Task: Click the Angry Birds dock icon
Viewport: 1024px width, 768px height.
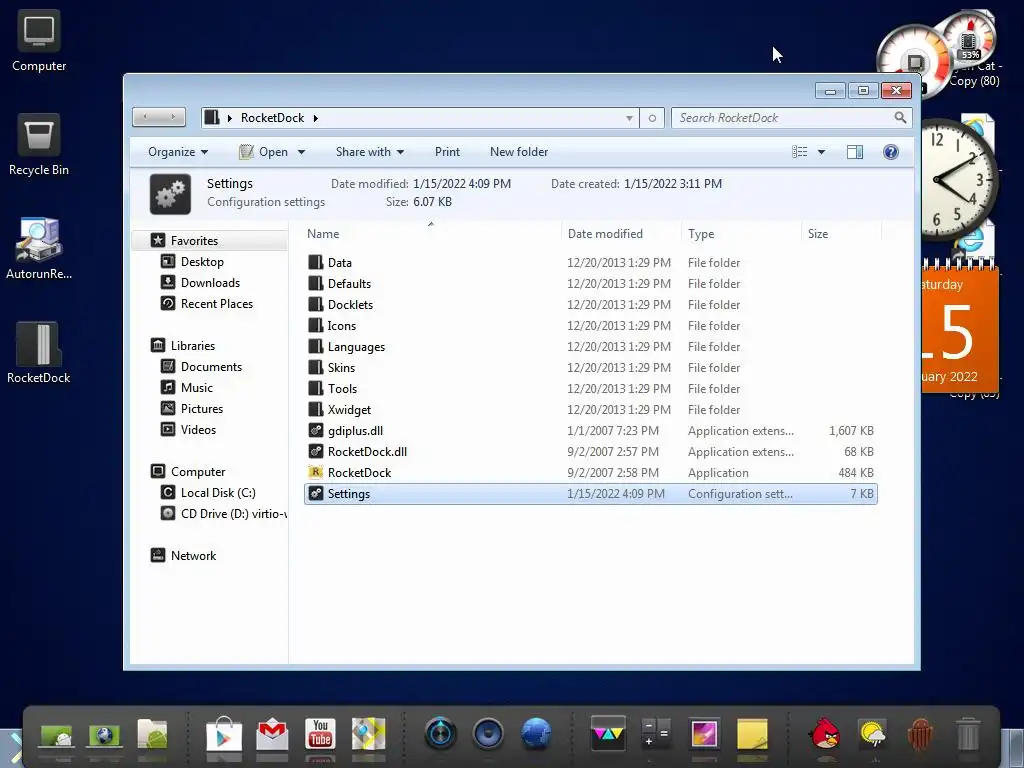Action: pyautogui.click(x=824, y=735)
